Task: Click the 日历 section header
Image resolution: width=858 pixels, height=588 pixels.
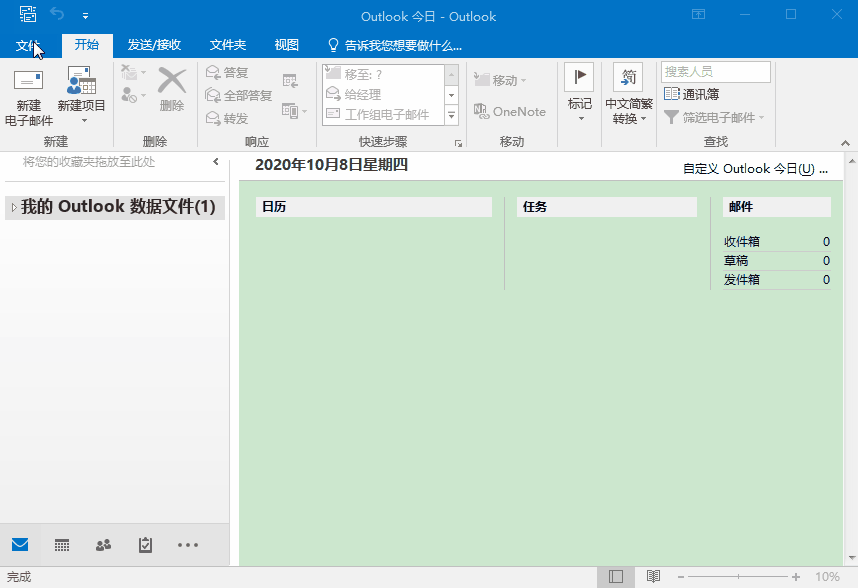Action: pos(374,207)
